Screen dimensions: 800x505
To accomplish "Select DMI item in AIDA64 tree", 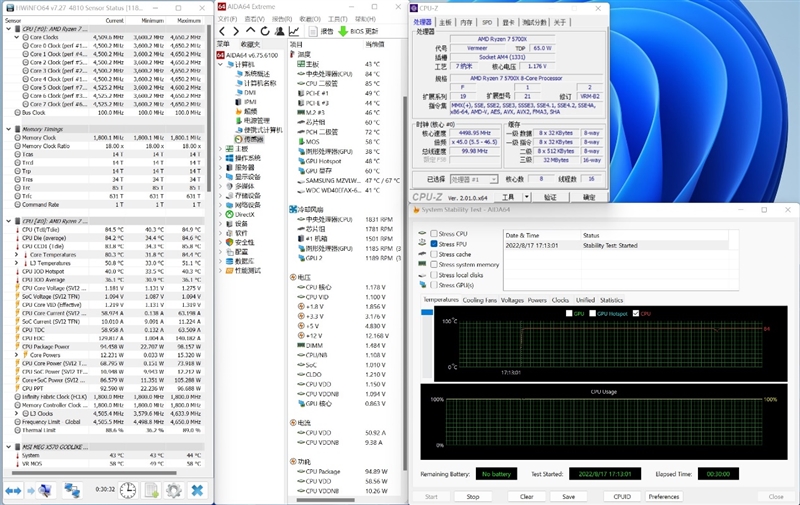I will [x=245, y=93].
